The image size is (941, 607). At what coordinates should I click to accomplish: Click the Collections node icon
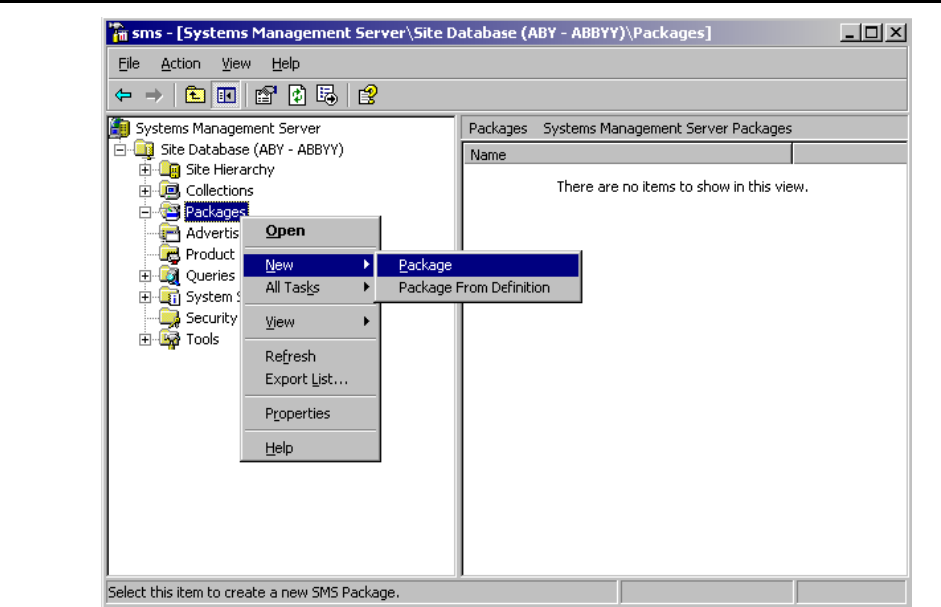[x=170, y=191]
